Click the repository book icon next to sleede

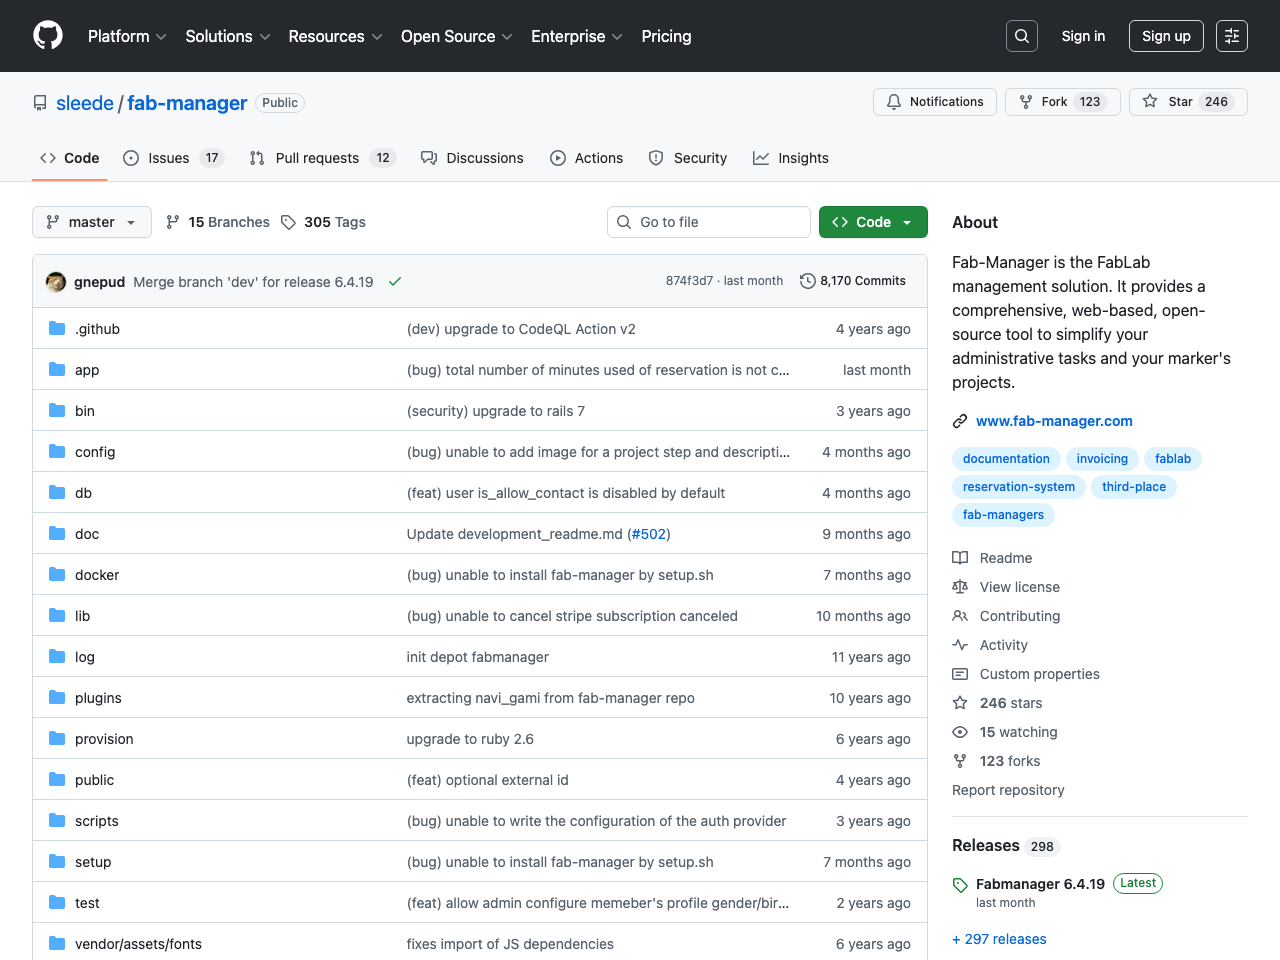click(39, 102)
